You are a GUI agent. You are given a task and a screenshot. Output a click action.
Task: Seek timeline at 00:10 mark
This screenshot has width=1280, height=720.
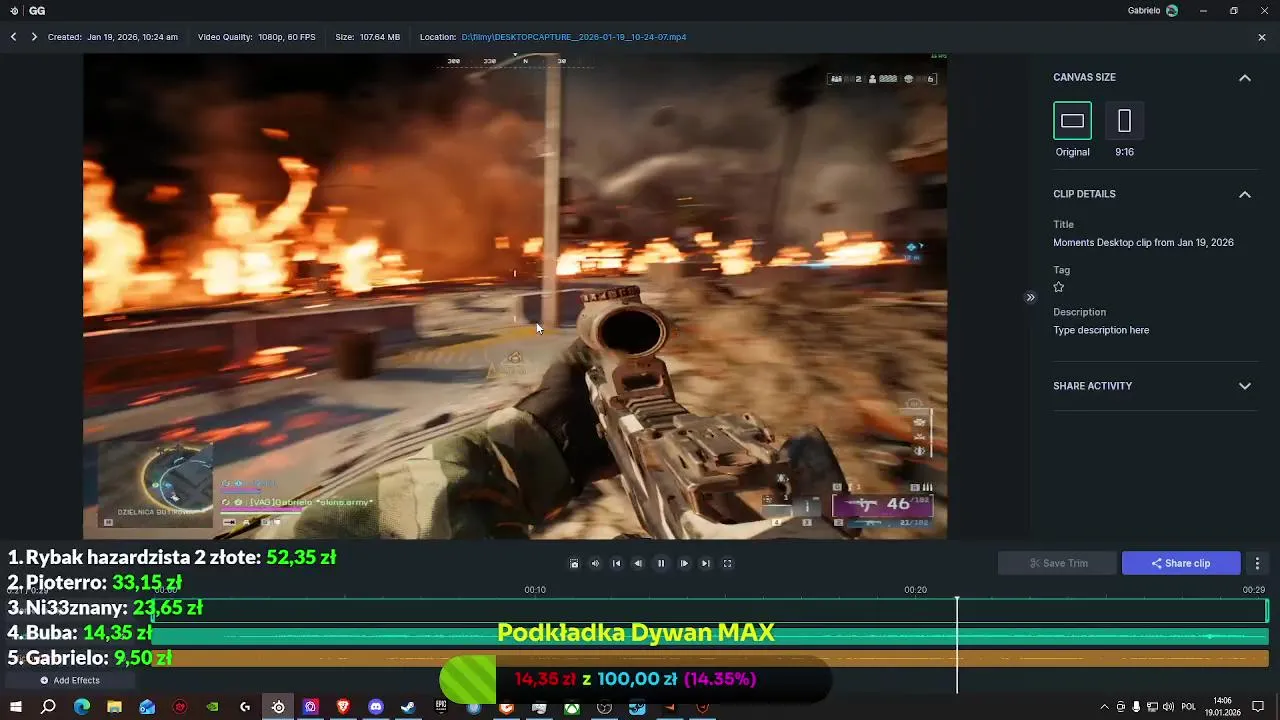[535, 590]
